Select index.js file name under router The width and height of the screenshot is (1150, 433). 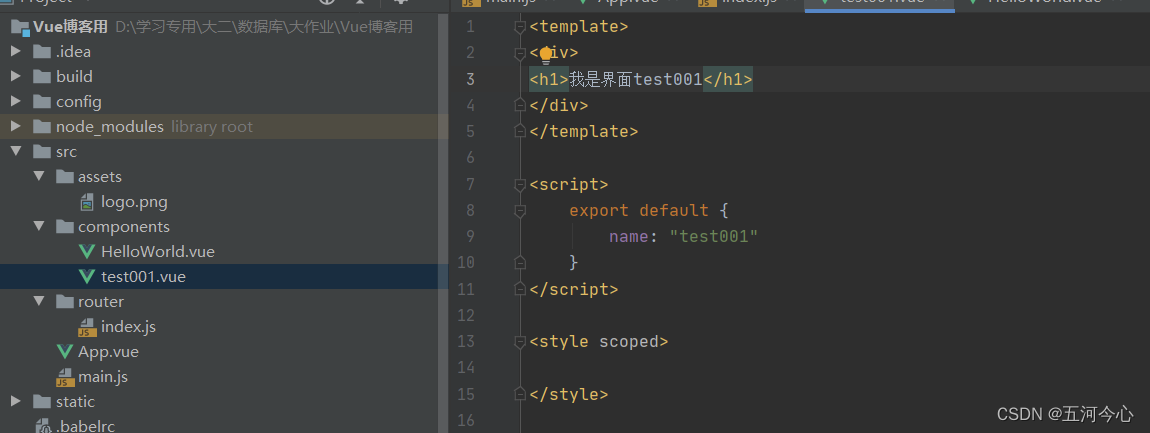tap(128, 327)
